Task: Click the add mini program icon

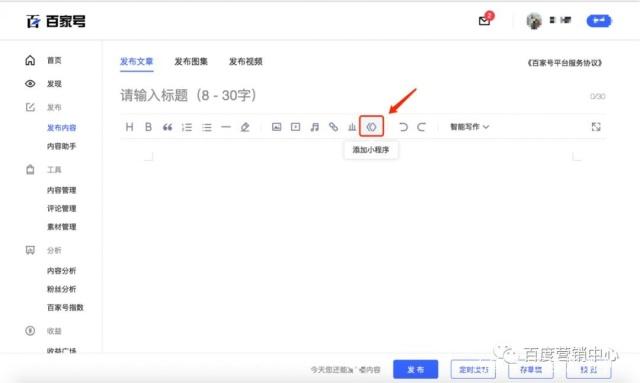Action: [371, 127]
